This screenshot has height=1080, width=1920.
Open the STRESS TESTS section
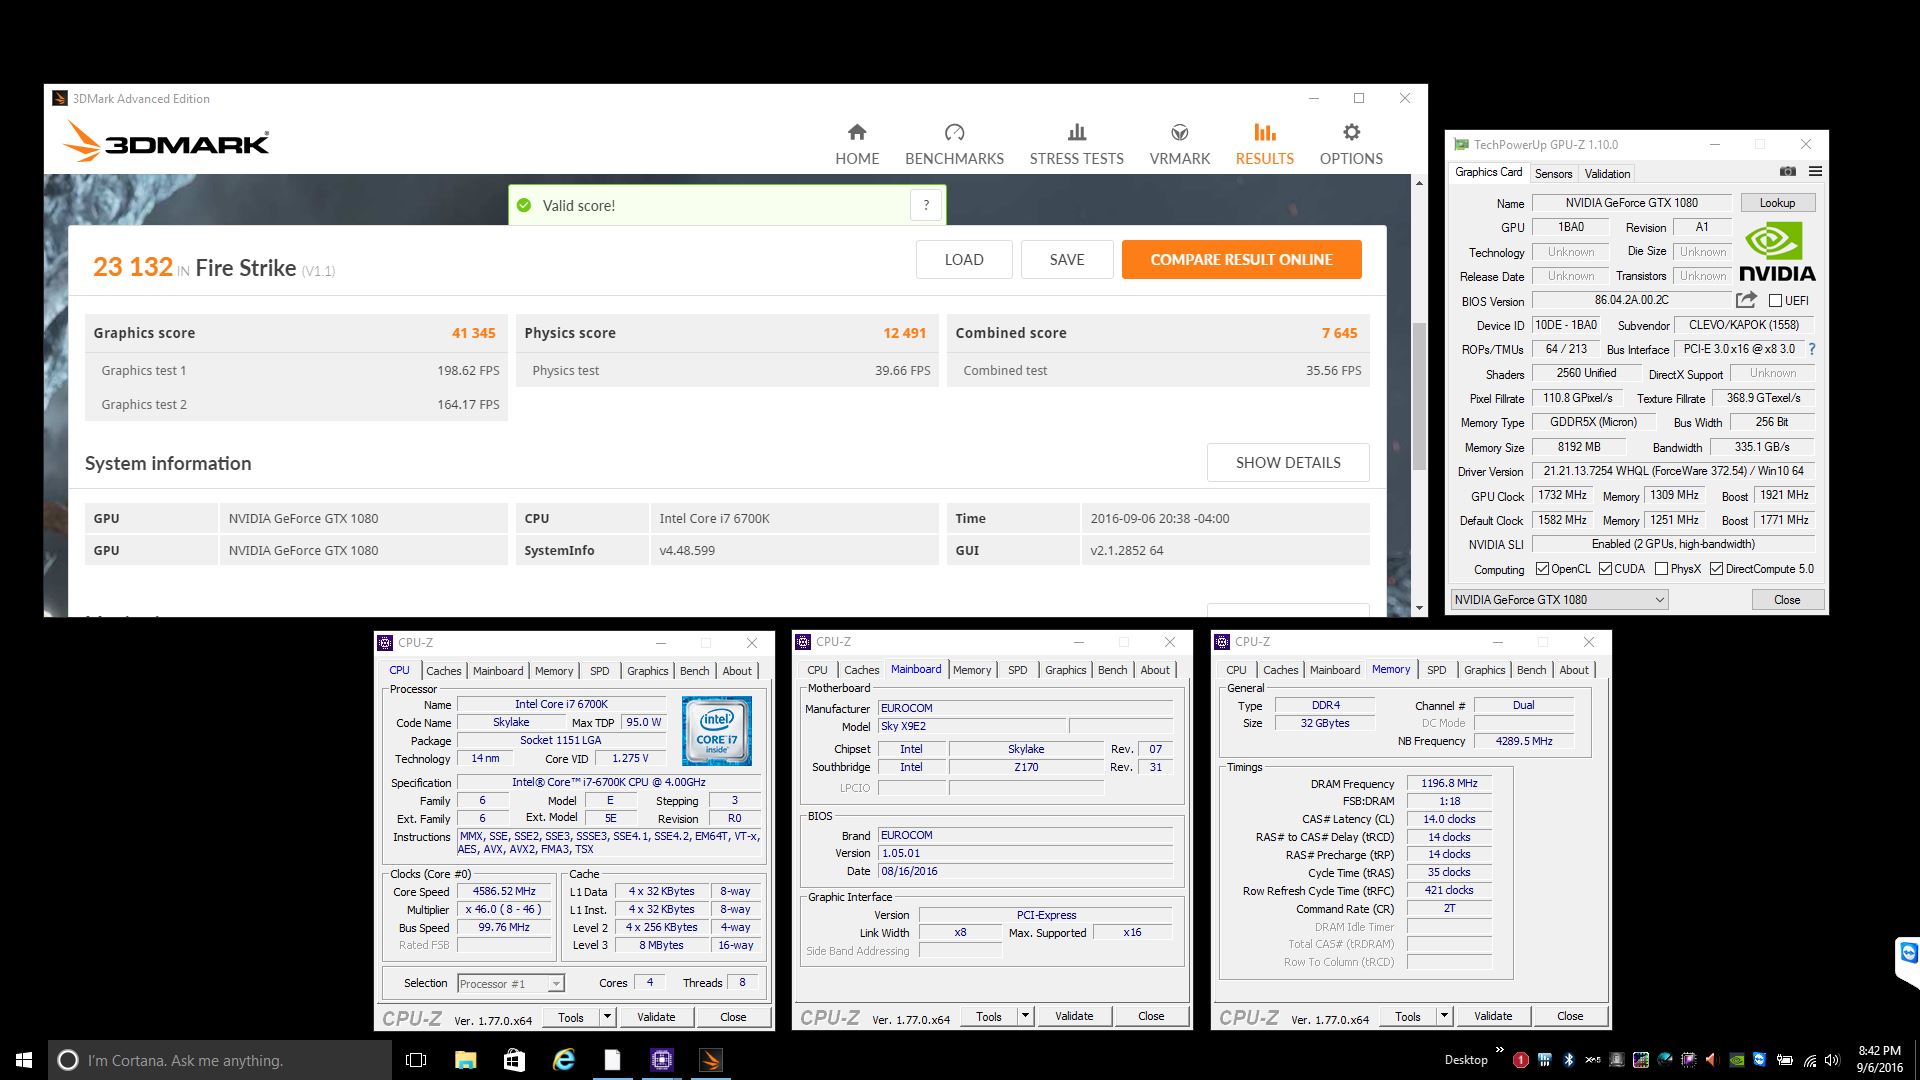(1077, 145)
